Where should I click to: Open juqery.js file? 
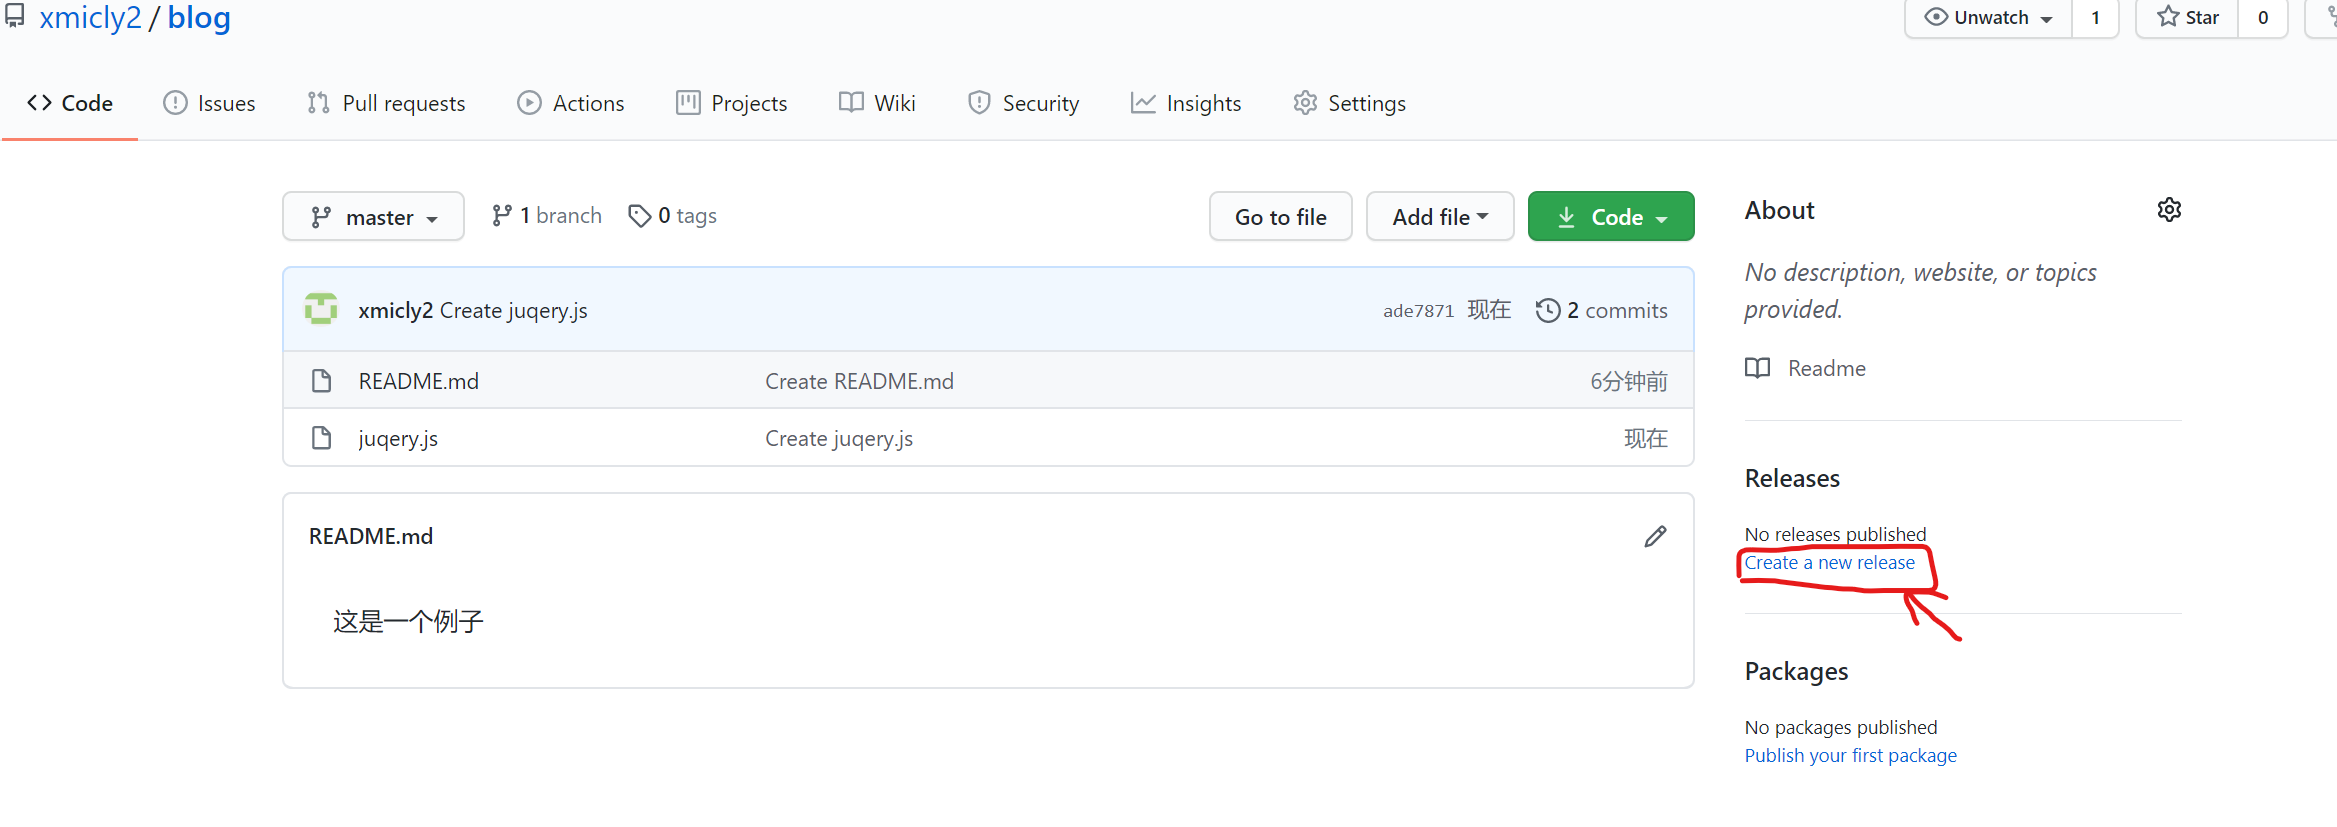coord(398,438)
